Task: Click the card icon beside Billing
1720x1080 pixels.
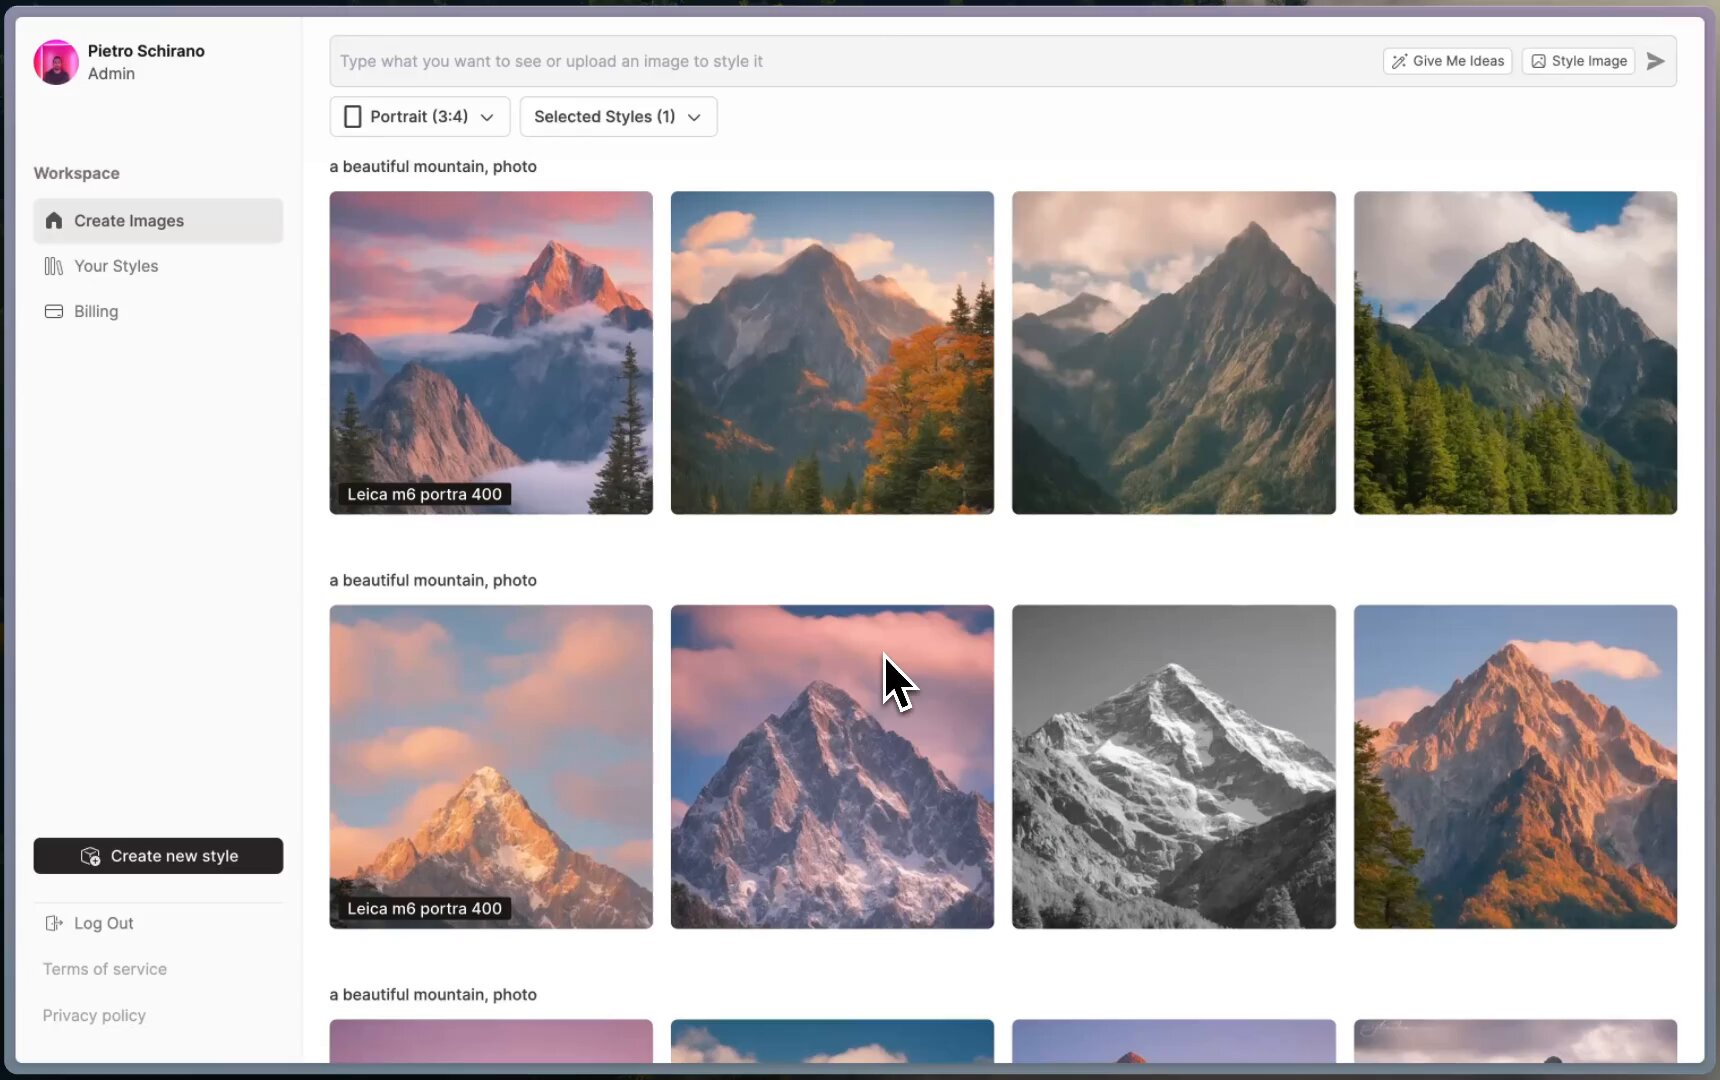Action: [54, 311]
